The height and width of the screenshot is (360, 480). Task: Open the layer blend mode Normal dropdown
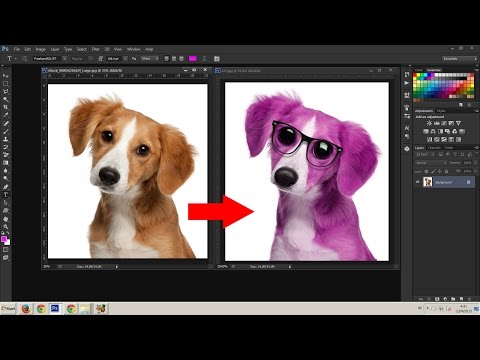tap(431, 163)
